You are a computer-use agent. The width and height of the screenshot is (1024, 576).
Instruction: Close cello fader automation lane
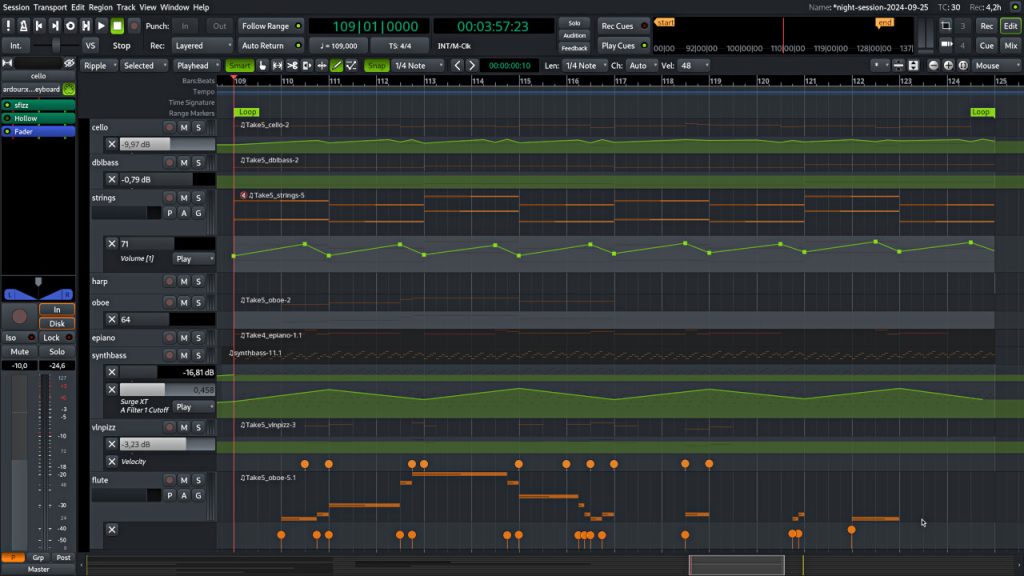[112, 144]
